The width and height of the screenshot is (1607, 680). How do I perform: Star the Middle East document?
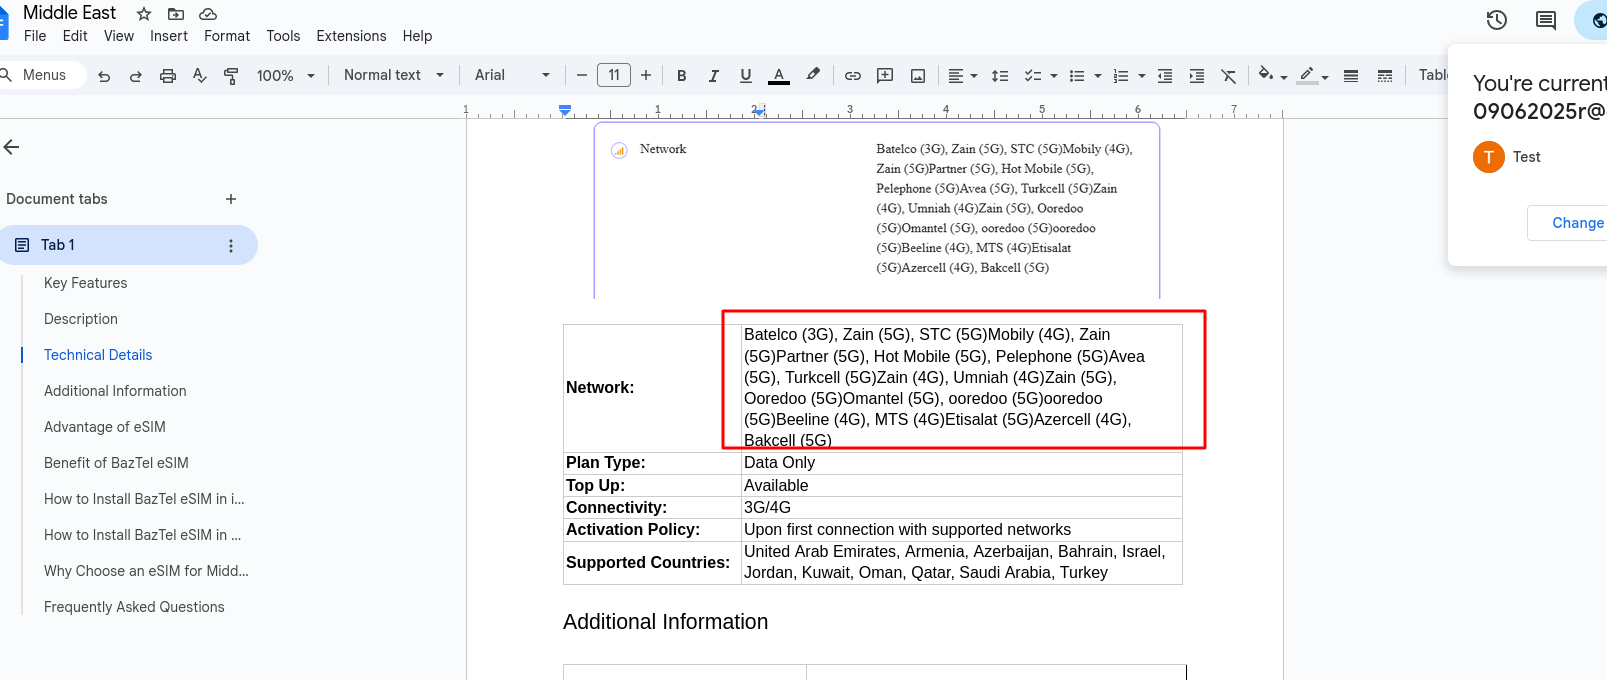pos(144,14)
